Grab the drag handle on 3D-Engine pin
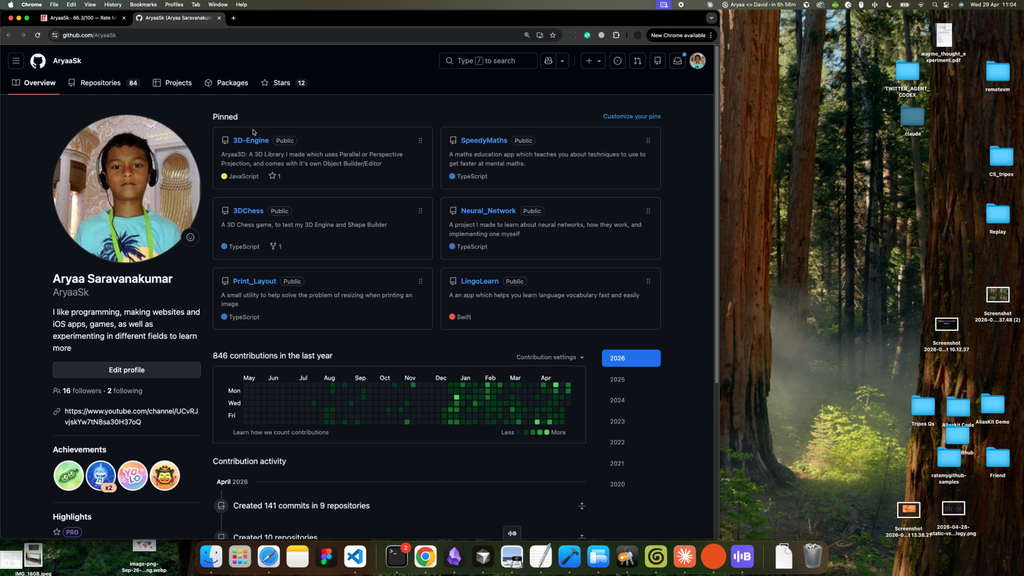 click(x=421, y=140)
